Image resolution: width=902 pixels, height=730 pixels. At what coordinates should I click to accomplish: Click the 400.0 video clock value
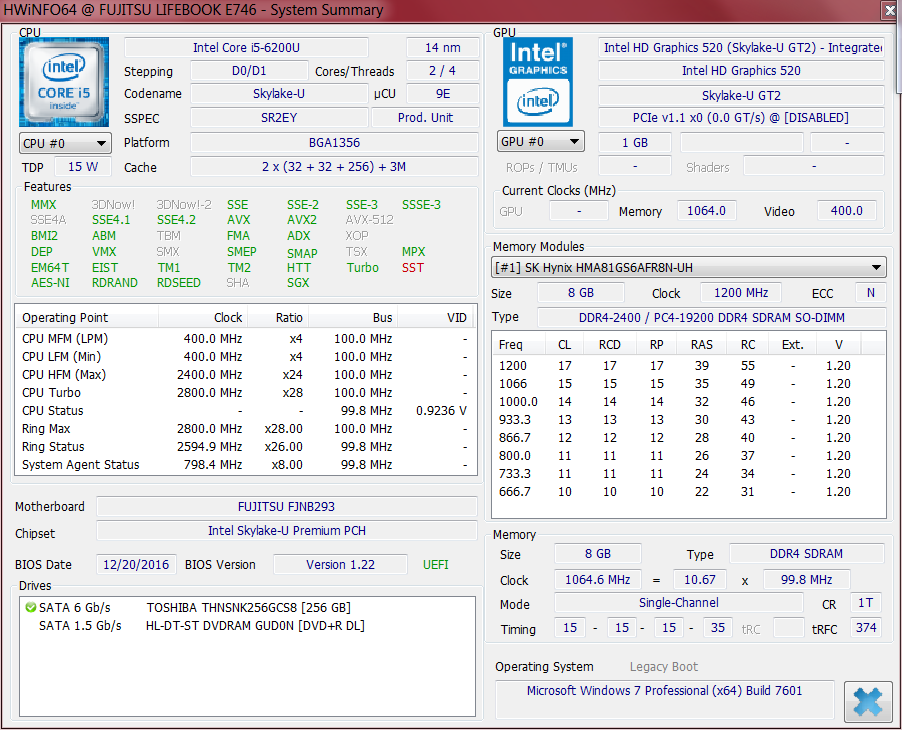pyautogui.click(x=847, y=211)
